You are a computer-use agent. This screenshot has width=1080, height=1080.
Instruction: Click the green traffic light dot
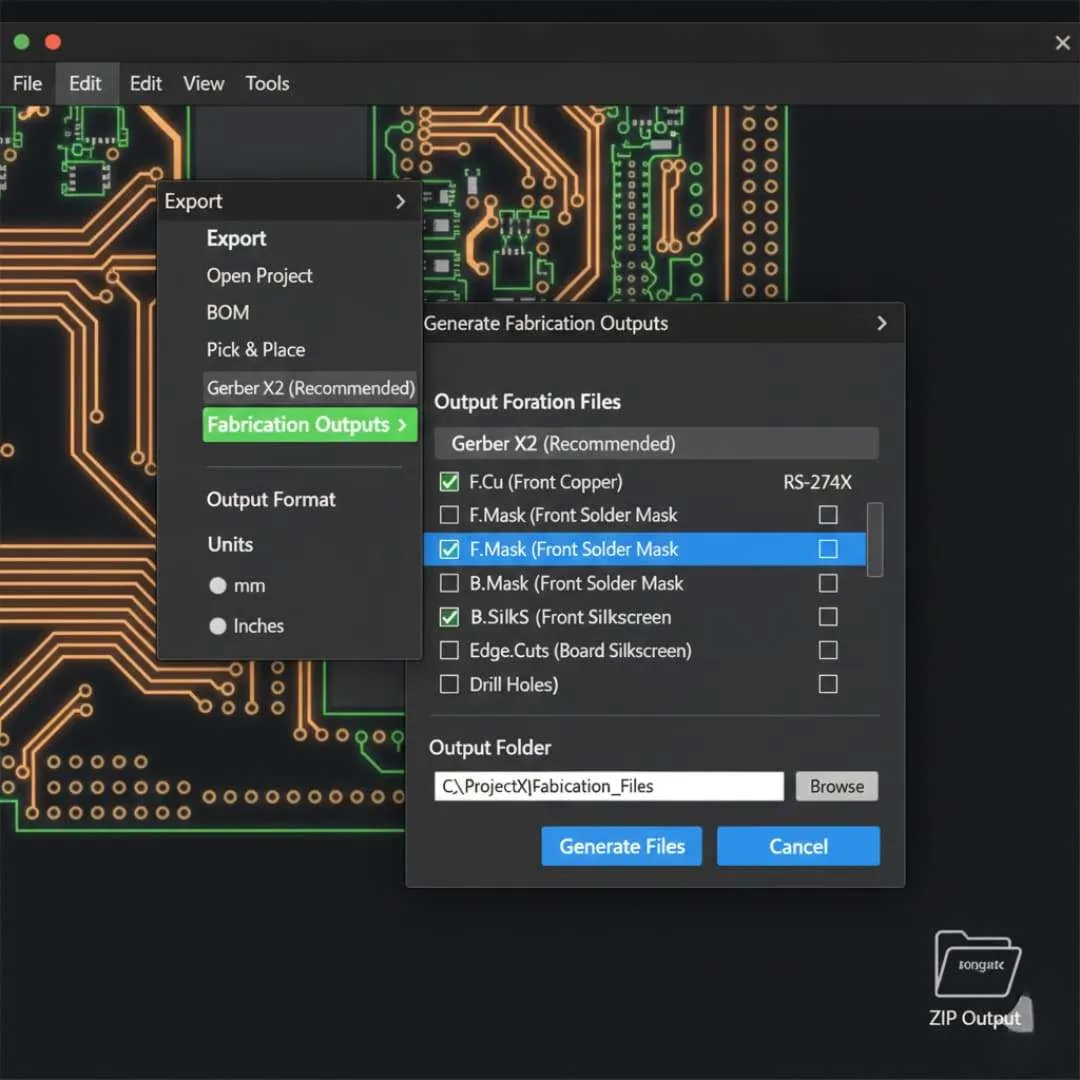tap(20, 42)
